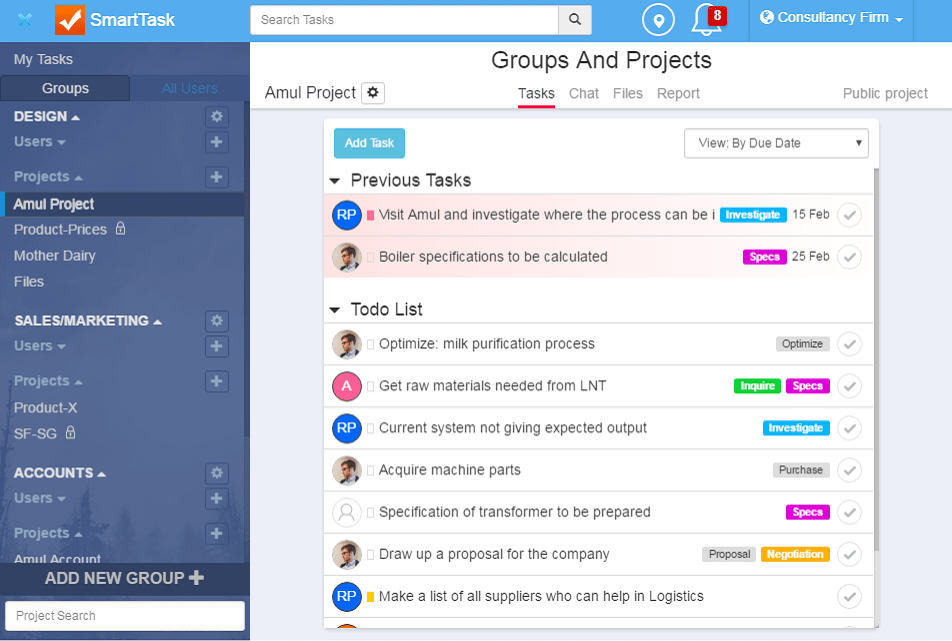Complete Current system not giving output task
The width and height of the screenshot is (952, 641).
[x=849, y=429]
